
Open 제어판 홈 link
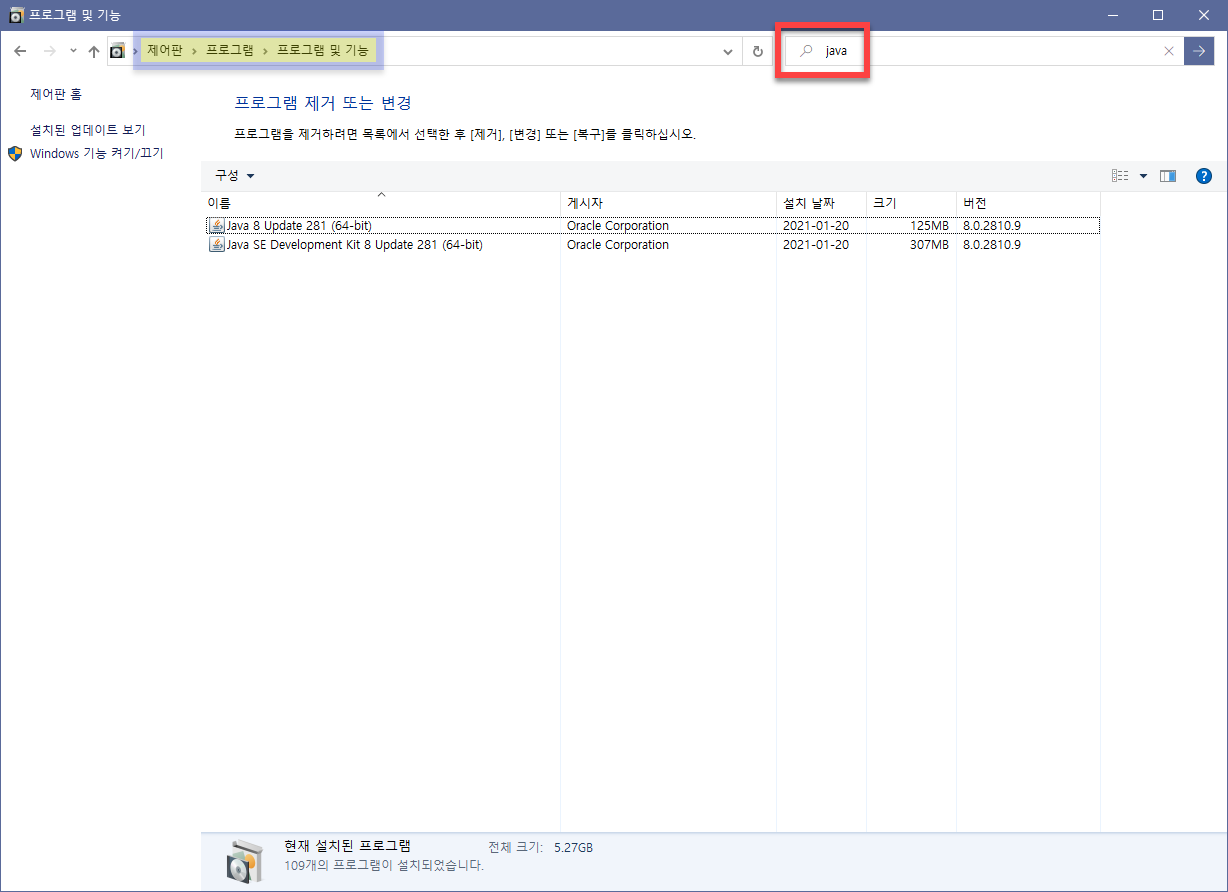point(56,94)
